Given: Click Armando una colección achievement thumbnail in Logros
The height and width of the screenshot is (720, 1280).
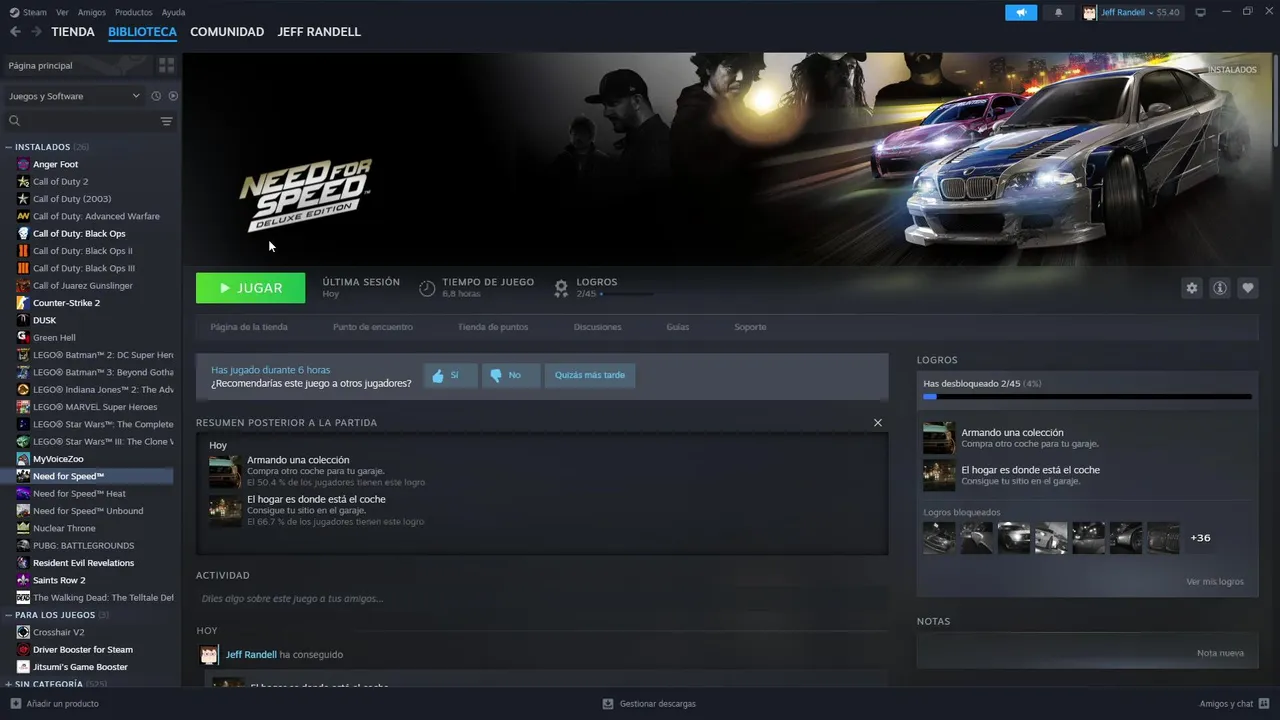Looking at the screenshot, I should (x=939, y=438).
